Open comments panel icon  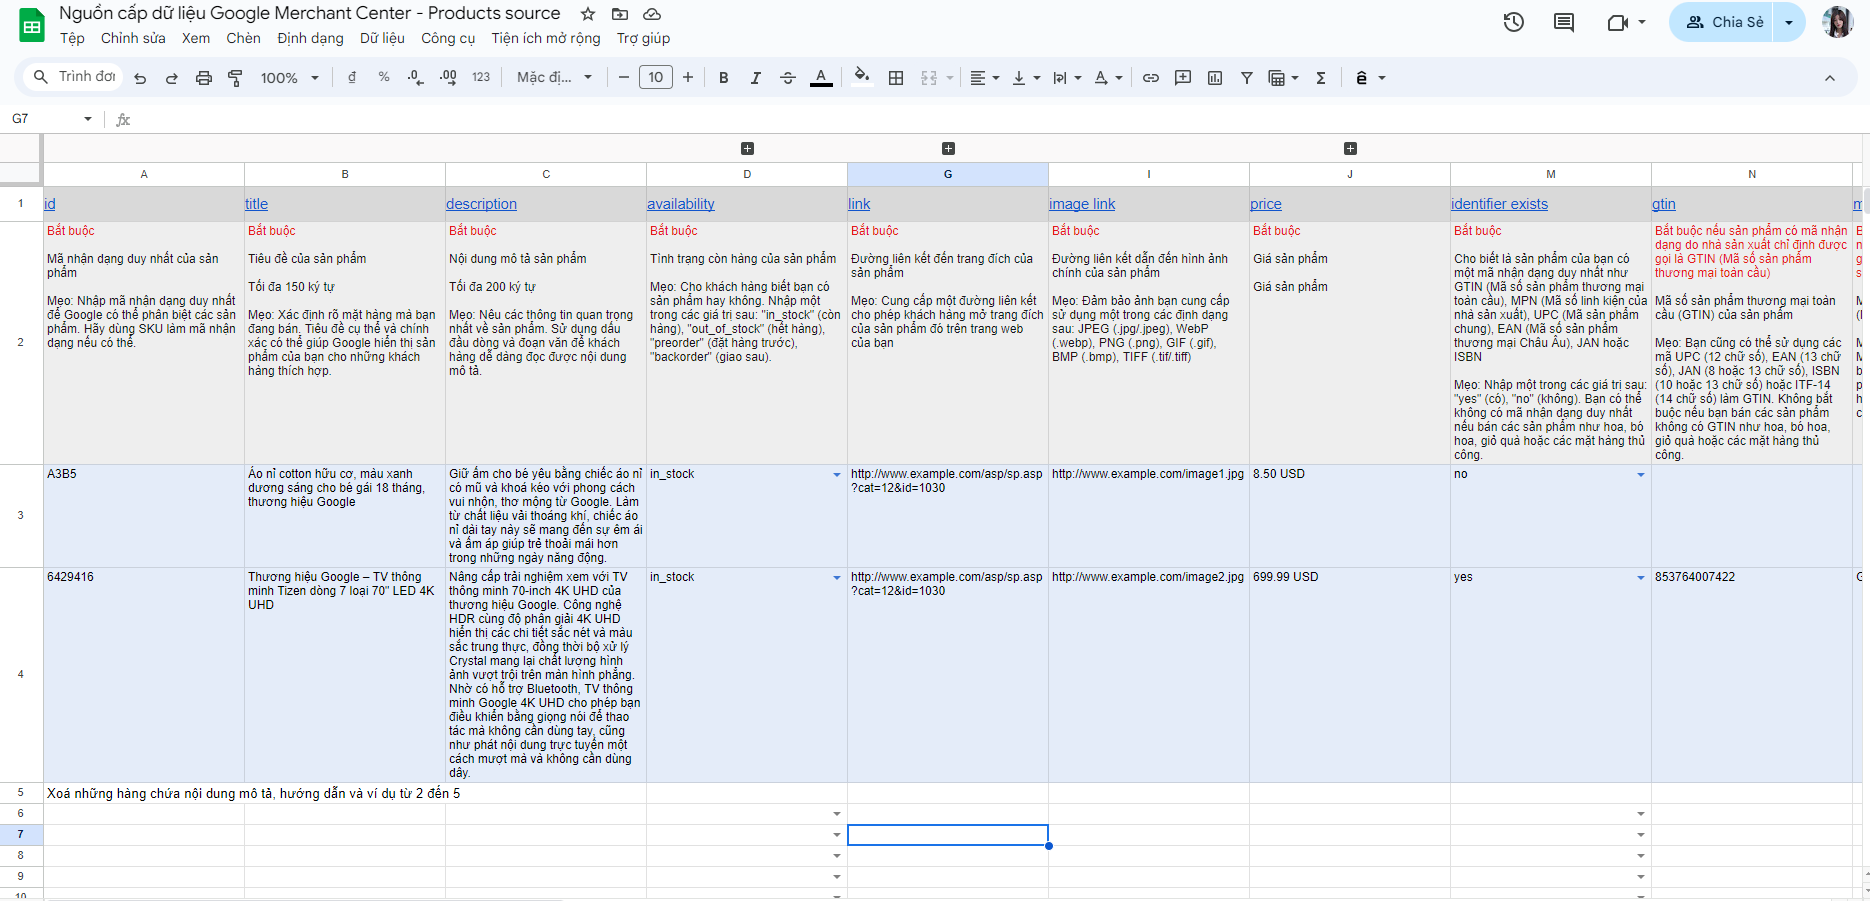click(1564, 22)
